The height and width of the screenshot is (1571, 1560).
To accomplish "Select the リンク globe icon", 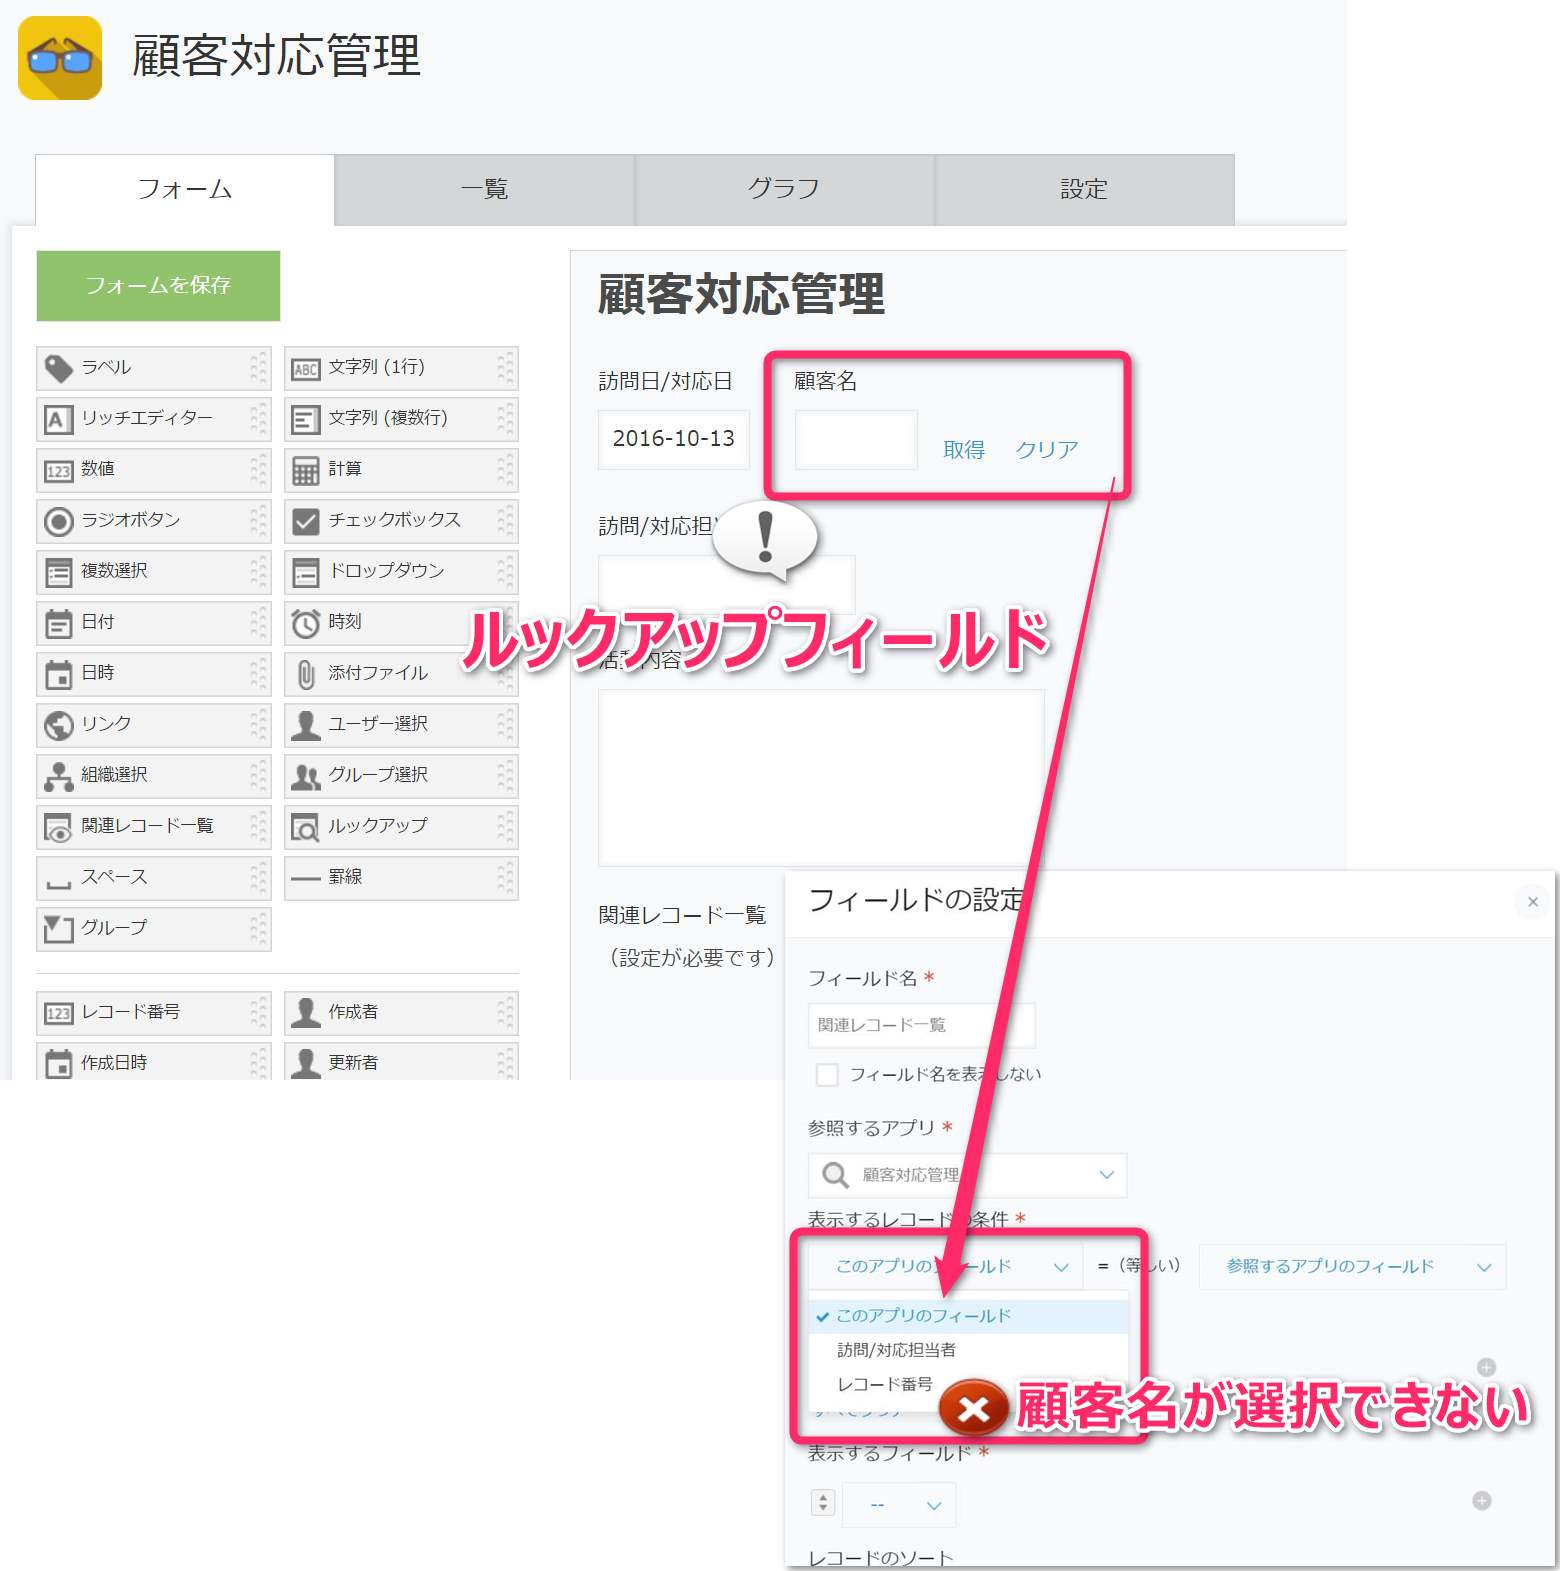I will point(59,725).
